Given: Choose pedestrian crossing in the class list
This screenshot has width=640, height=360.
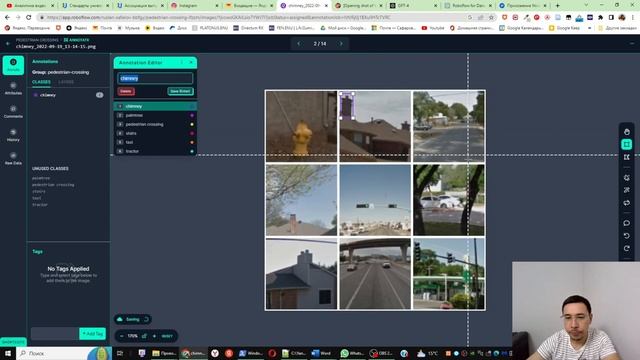Looking at the screenshot, I should click(x=155, y=124).
